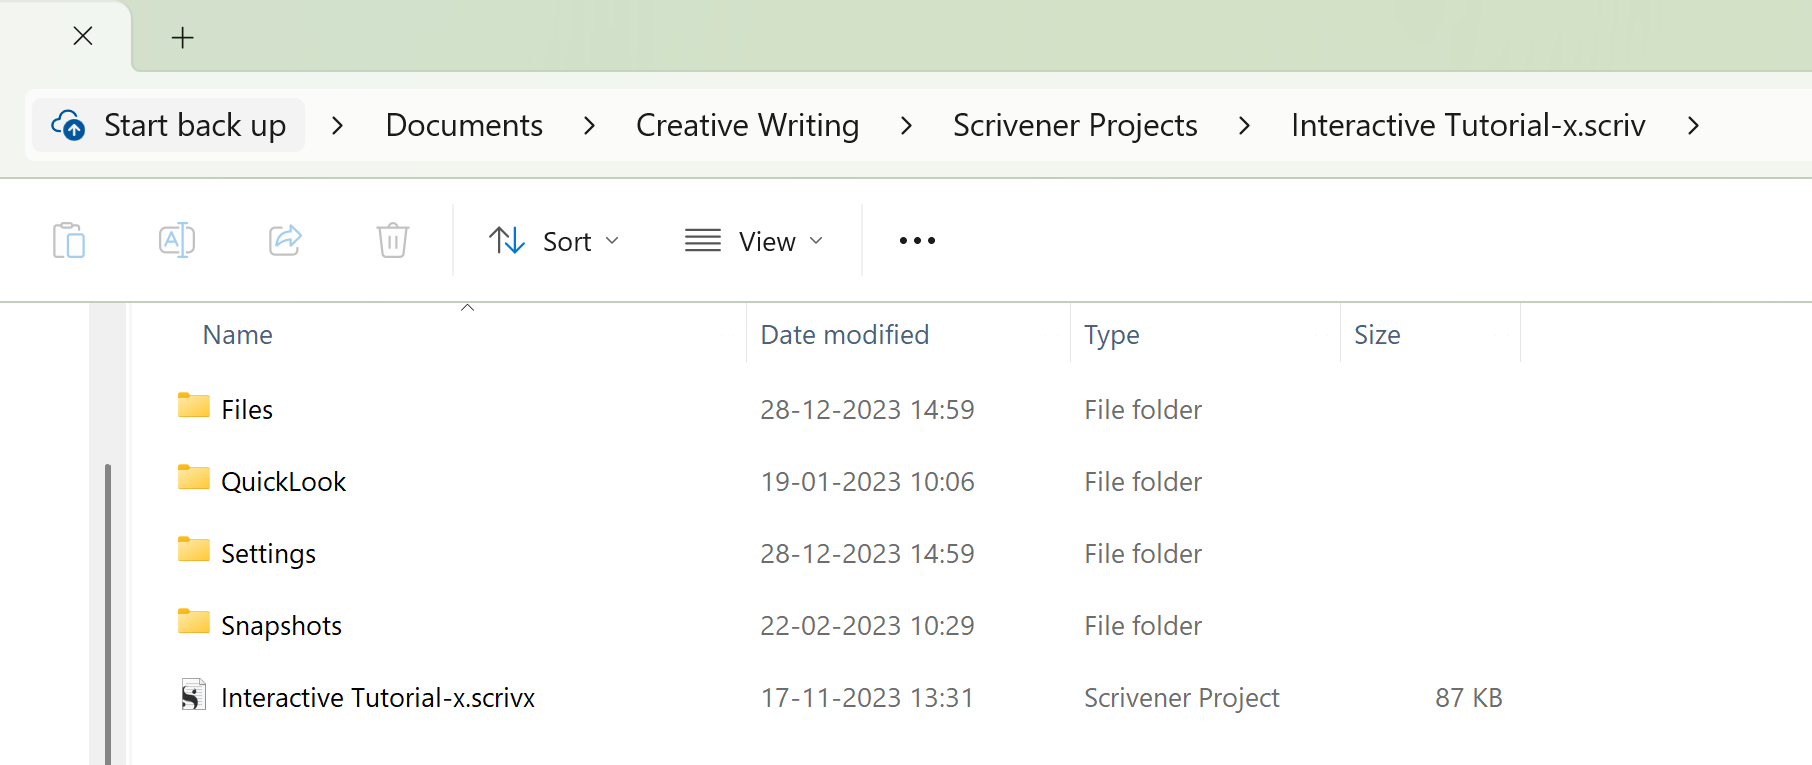Viewport: 1812px width, 765px height.
Task: Expand chevron after Documents breadcrumb
Action: point(589,126)
